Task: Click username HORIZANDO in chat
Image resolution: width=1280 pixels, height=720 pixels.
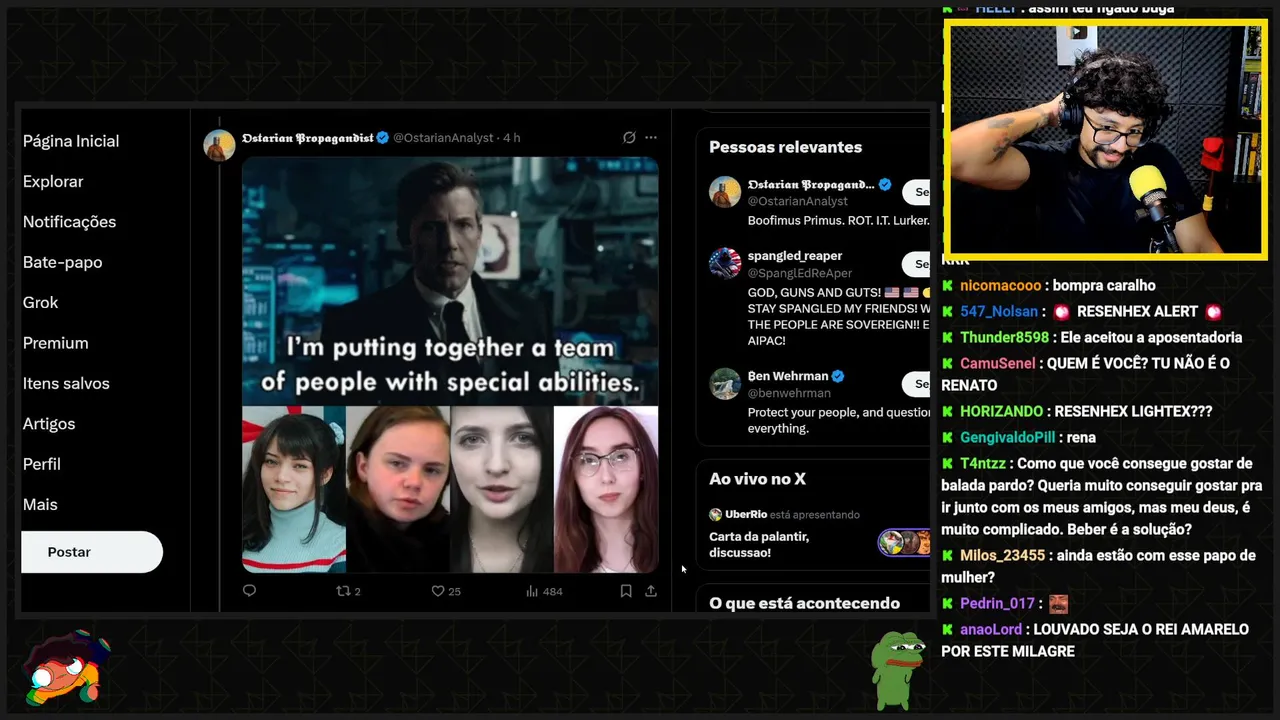Action: click(1001, 412)
